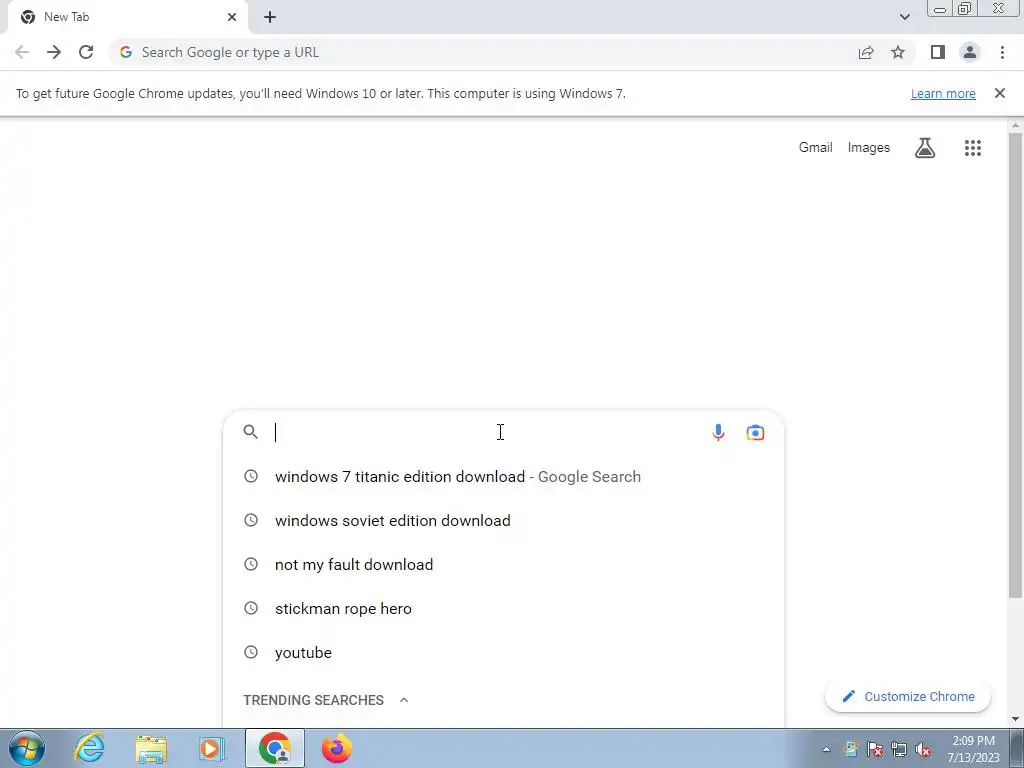Collapse the Trending Searches section
The image size is (1024, 768).
[x=404, y=700]
